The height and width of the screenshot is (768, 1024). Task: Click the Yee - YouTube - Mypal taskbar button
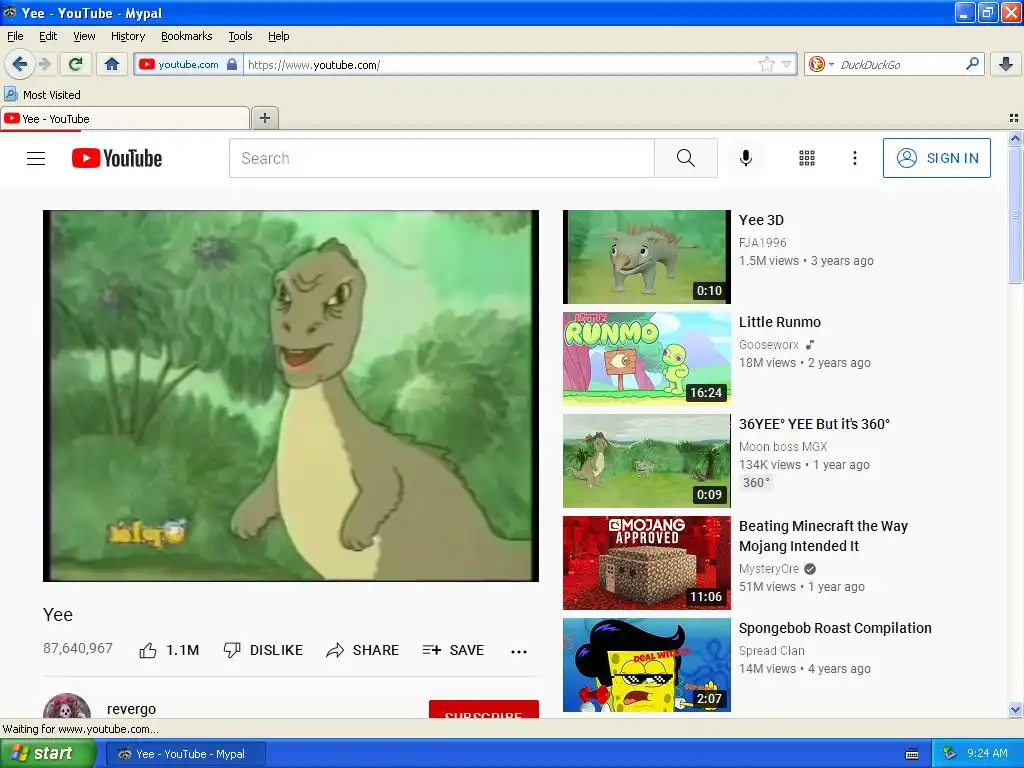pyautogui.click(x=185, y=754)
